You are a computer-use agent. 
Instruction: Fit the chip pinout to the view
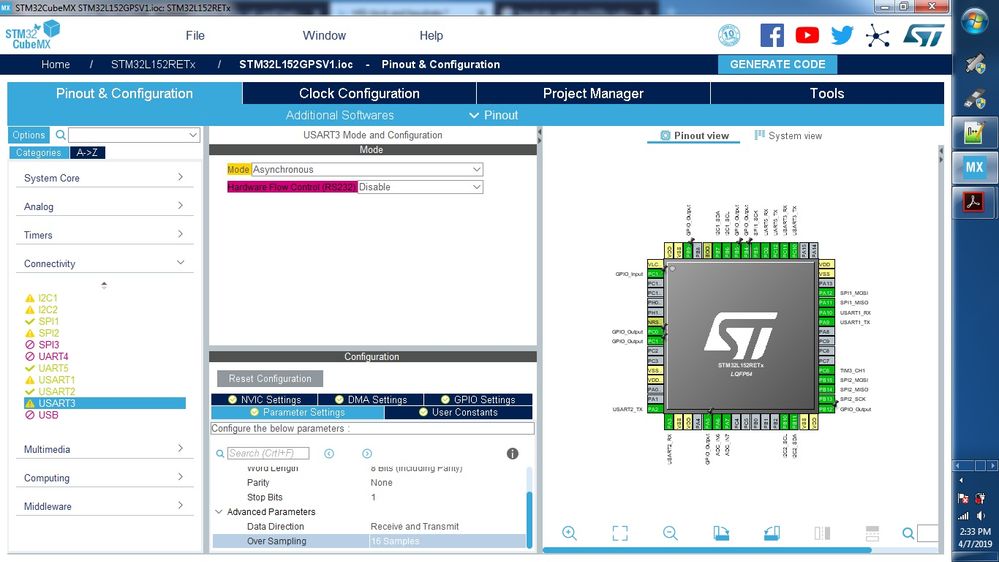click(620, 533)
